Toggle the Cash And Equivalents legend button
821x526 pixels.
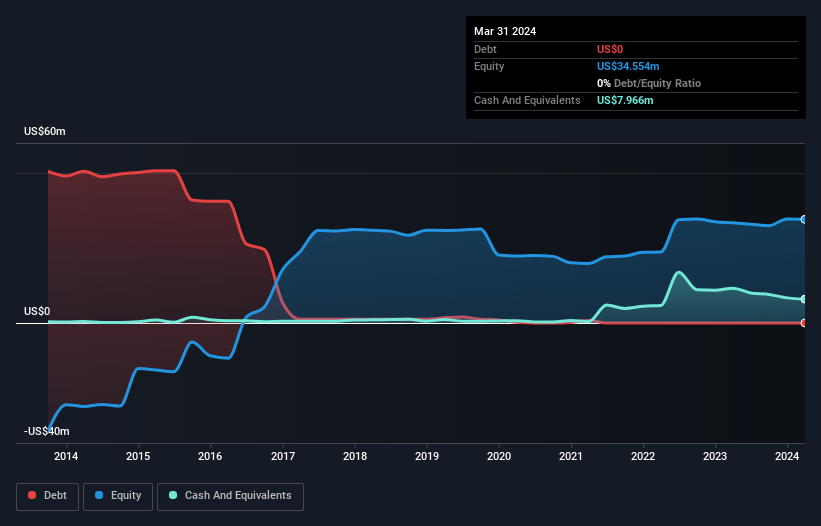coord(230,496)
